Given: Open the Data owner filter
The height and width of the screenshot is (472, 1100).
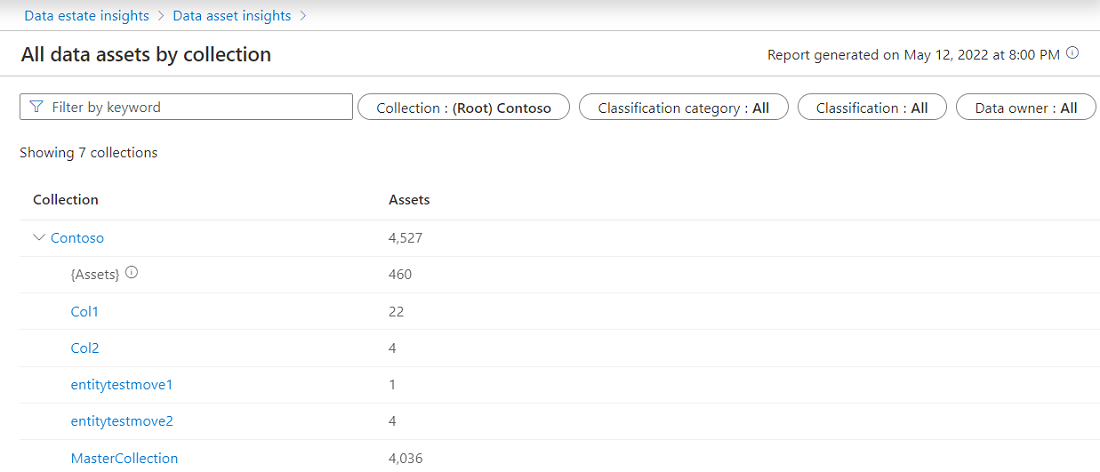Looking at the screenshot, I should [x=1025, y=108].
